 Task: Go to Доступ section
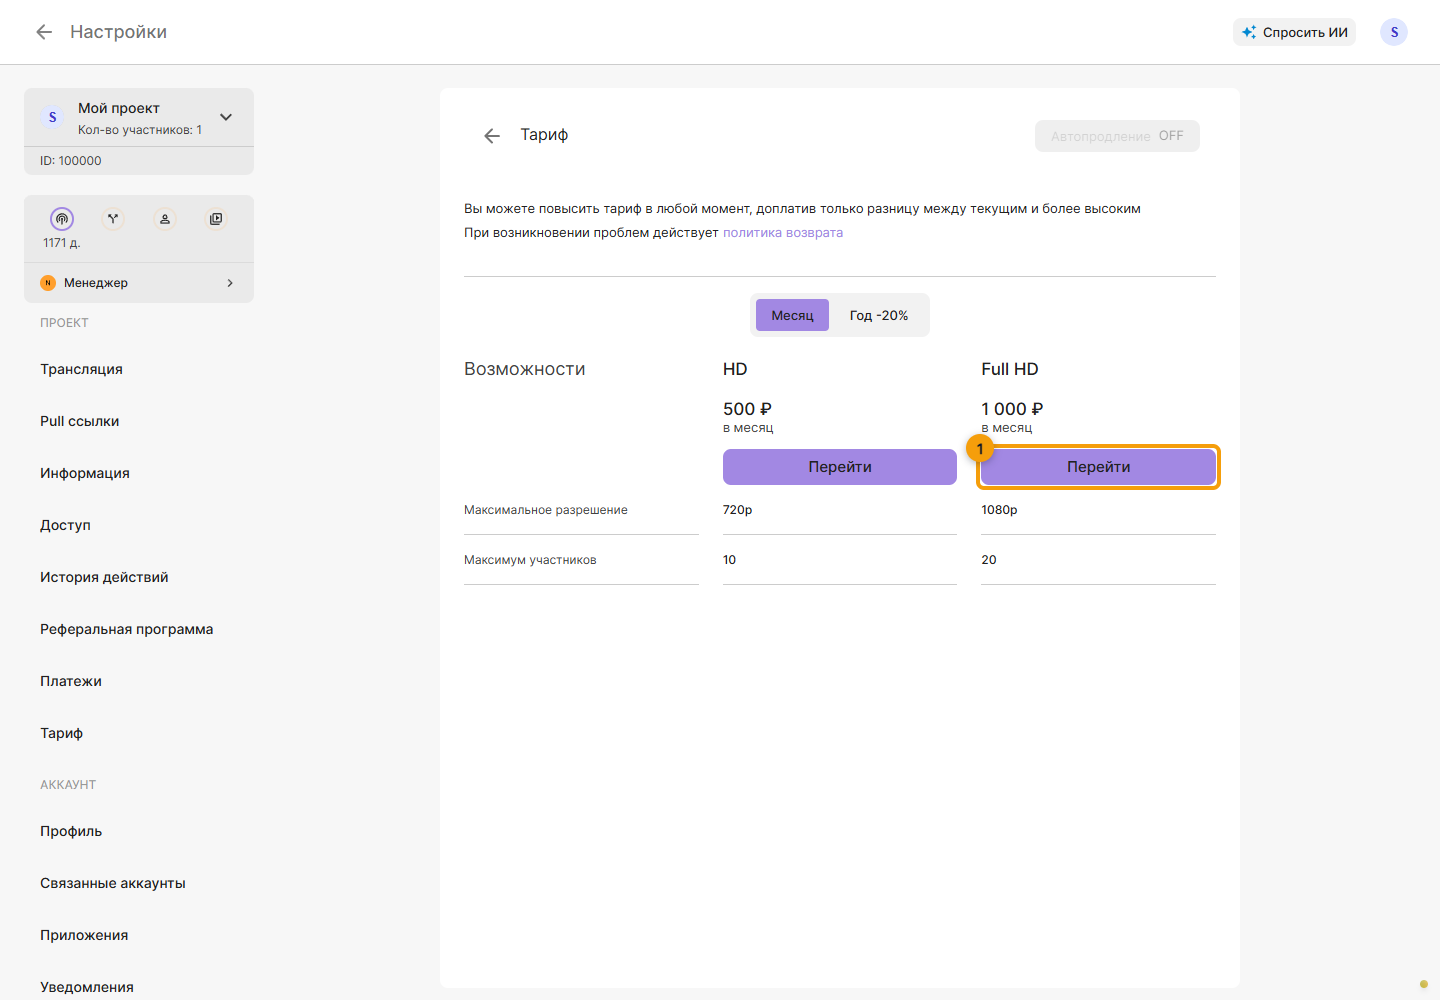tap(65, 525)
